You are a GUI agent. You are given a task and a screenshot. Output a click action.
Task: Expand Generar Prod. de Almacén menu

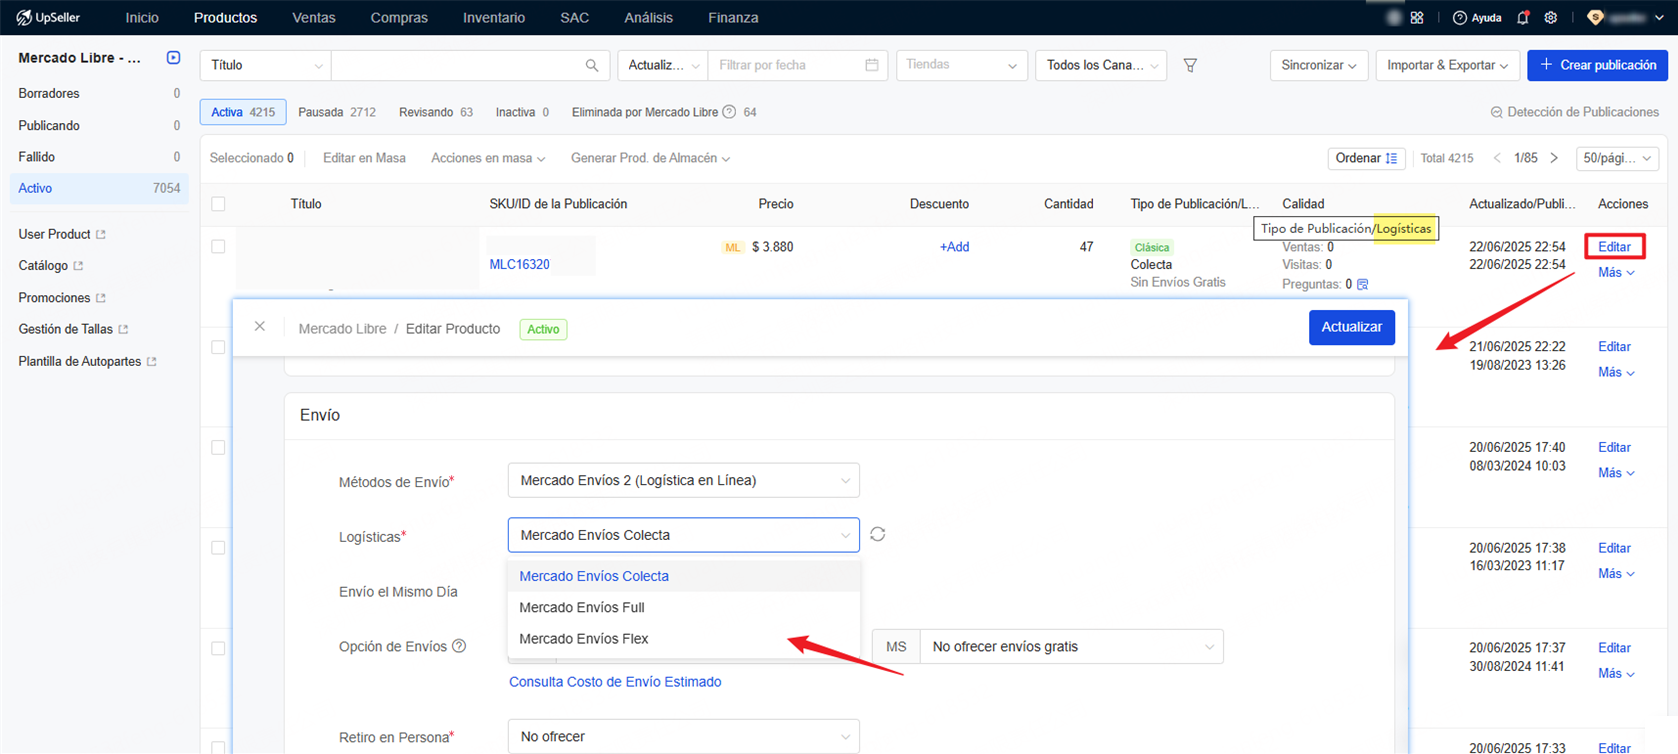[x=650, y=158]
